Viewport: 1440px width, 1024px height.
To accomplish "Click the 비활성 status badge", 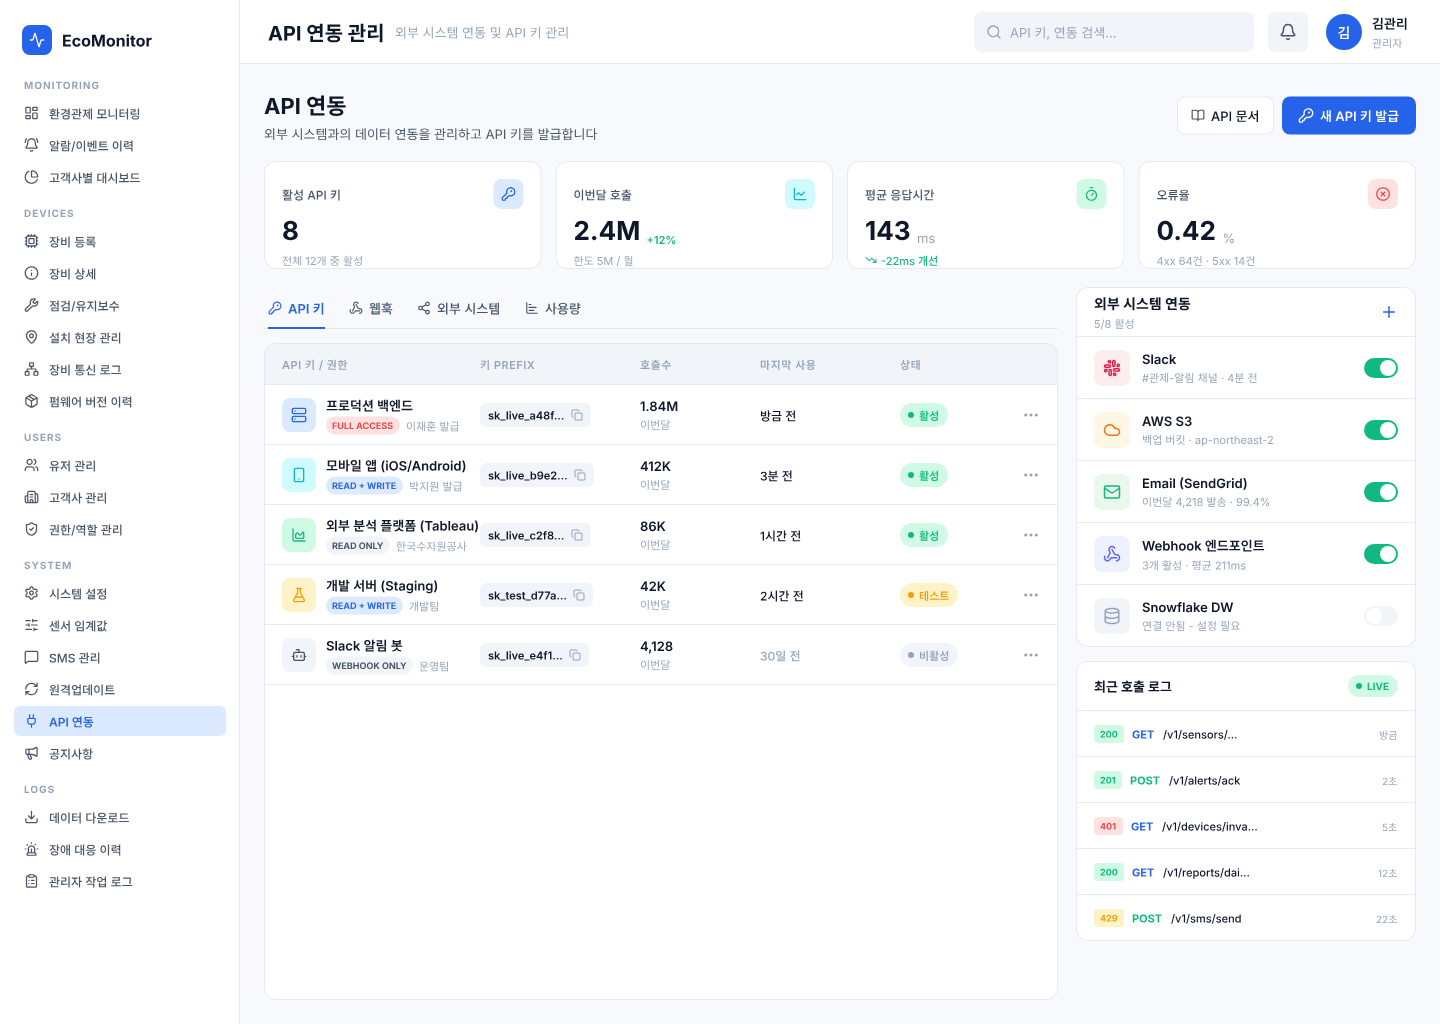I will [x=929, y=655].
